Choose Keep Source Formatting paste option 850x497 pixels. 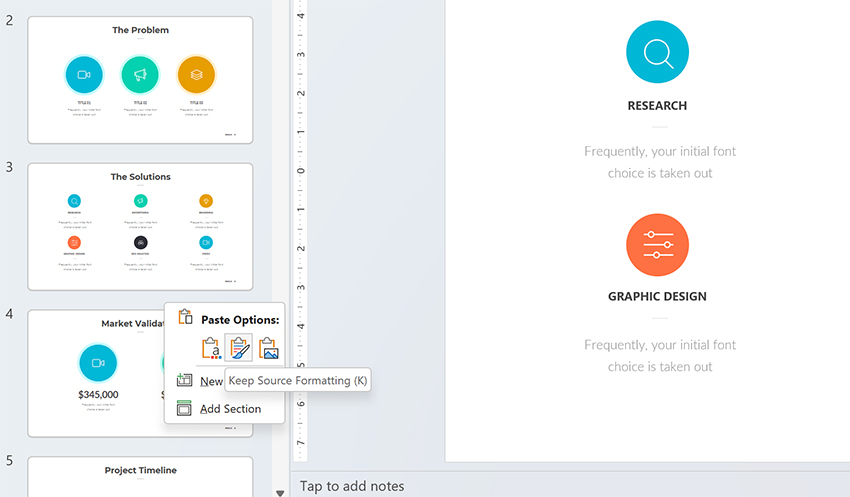click(239, 348)
